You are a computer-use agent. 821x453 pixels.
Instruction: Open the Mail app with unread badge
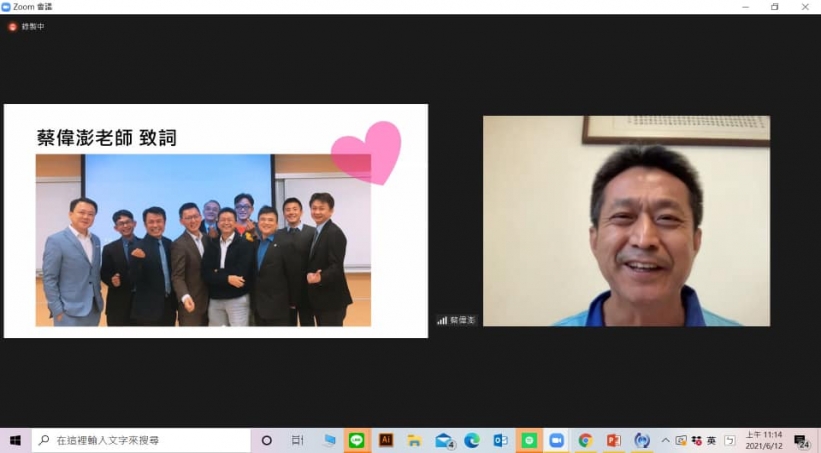(x=444, y=440)
